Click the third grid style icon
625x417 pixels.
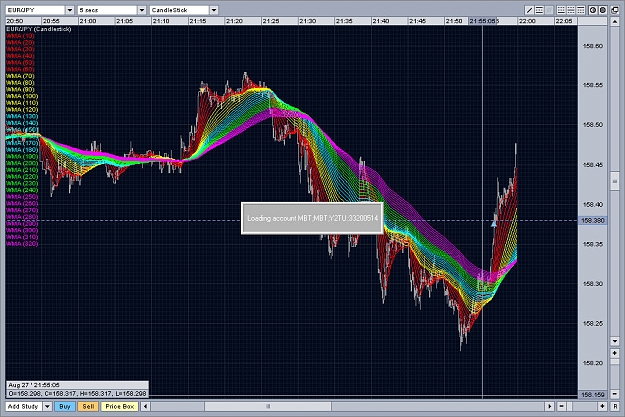[x=581, y=10]
